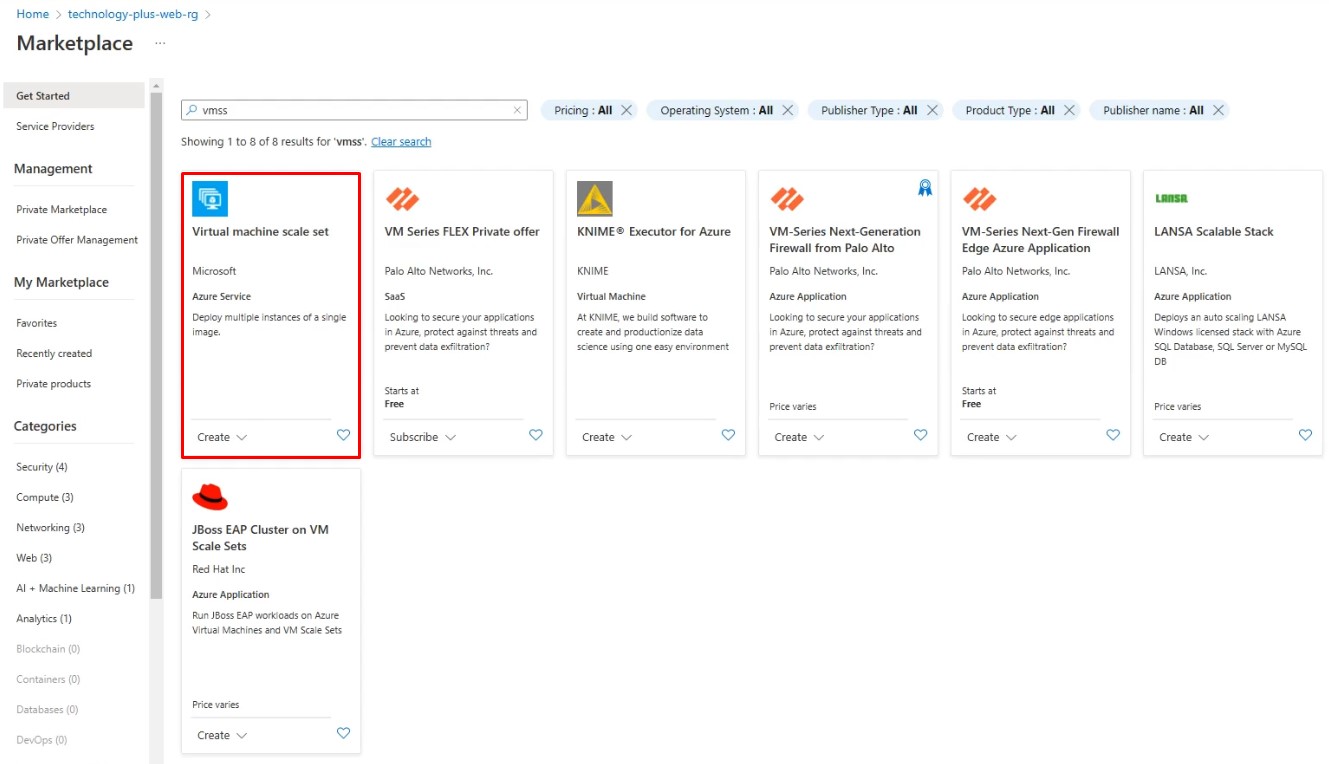Viewport: 1329px width, 764px height.
Task: Go to technology-plus-web-rg breadcrumb
Action: (133, 14)
